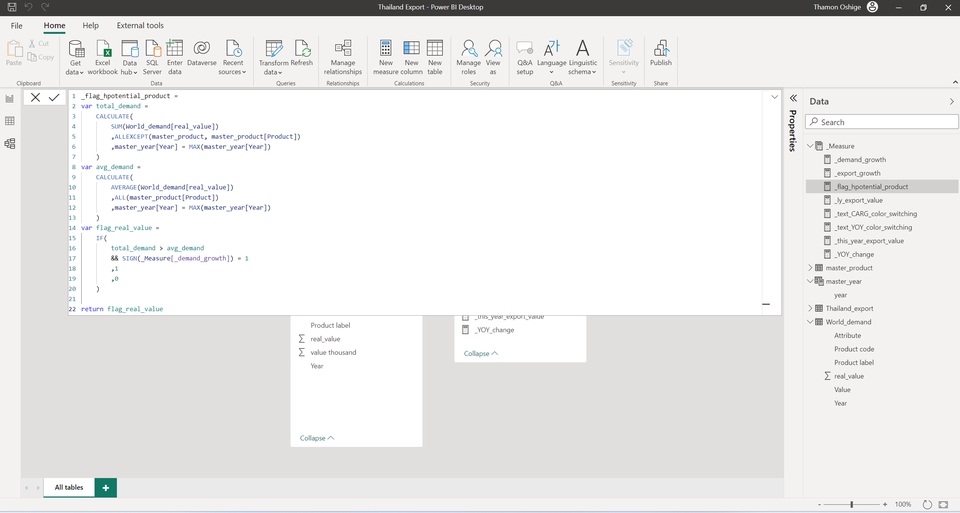Select Product code field
960x513 pixels.
[853, 349]
